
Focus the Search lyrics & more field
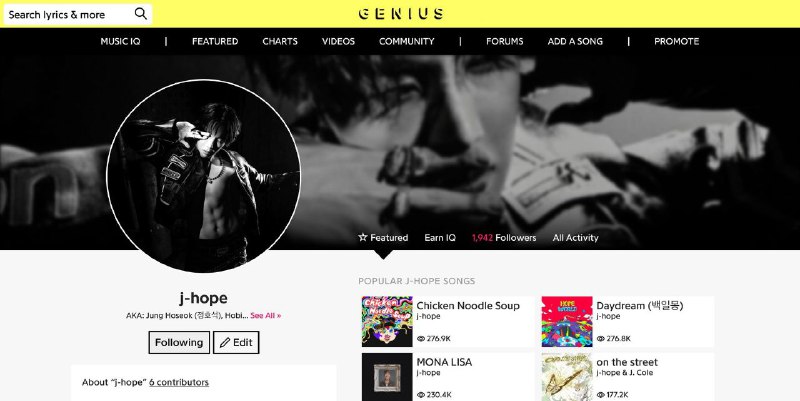pyautogui.click(x=70, y=14)
